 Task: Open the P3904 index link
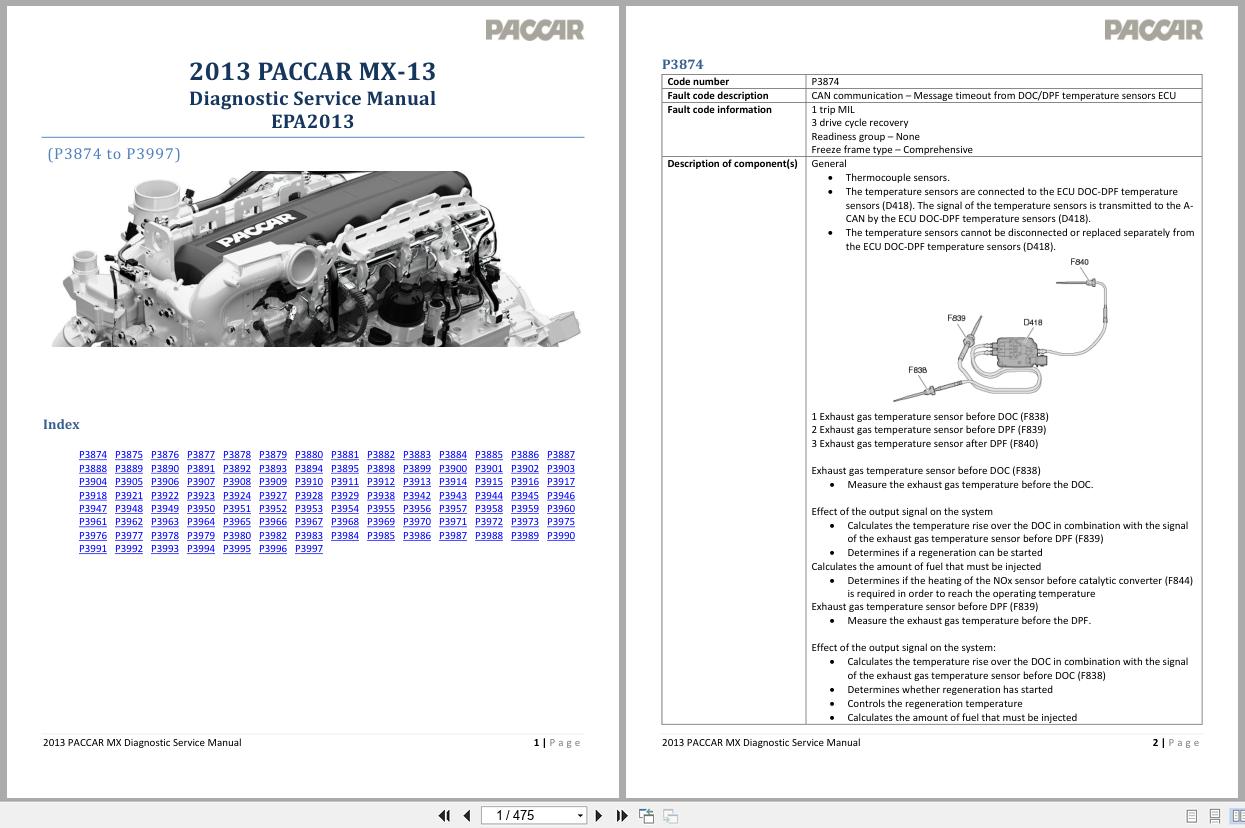(x=93, y=481)
